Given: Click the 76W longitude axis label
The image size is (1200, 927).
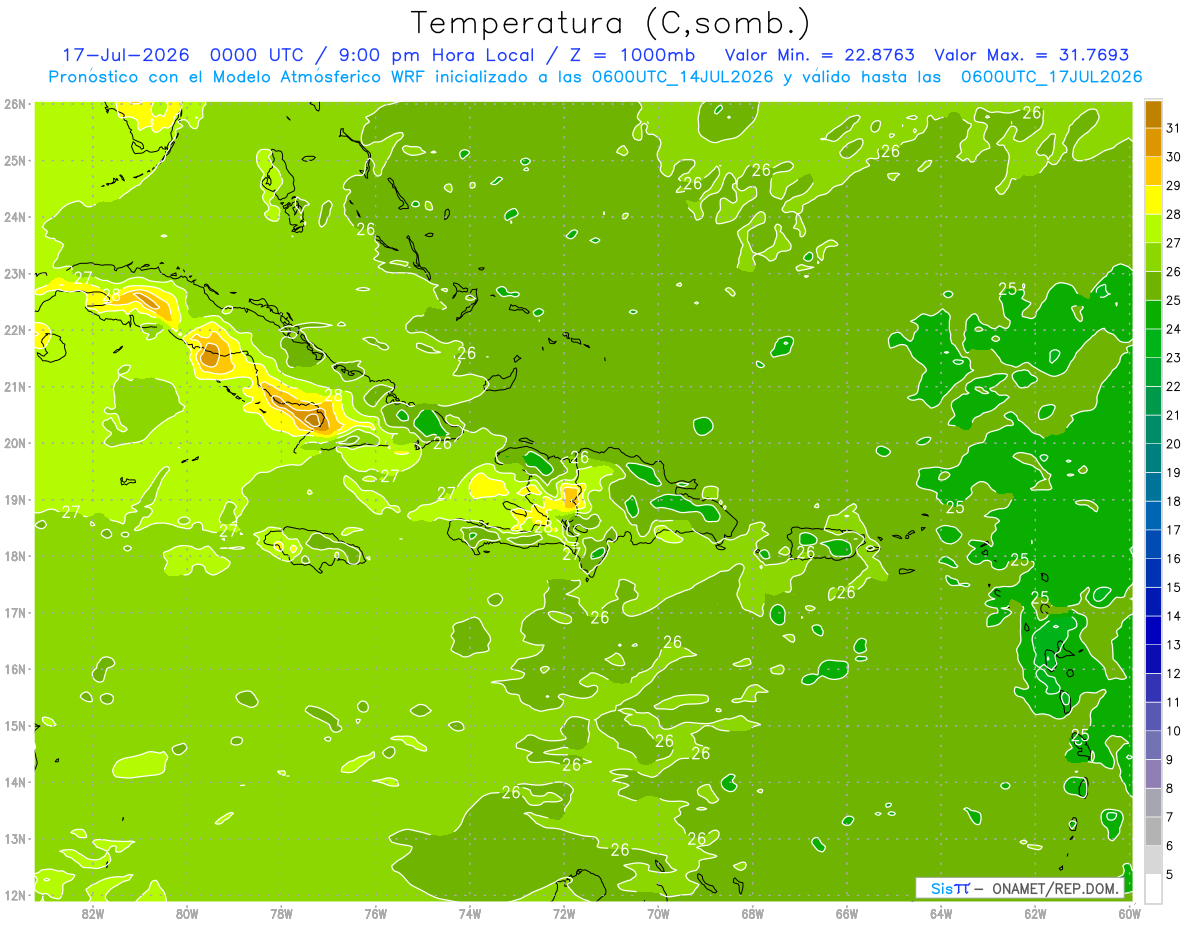Looking at the screenshot, I should (375, 913).
